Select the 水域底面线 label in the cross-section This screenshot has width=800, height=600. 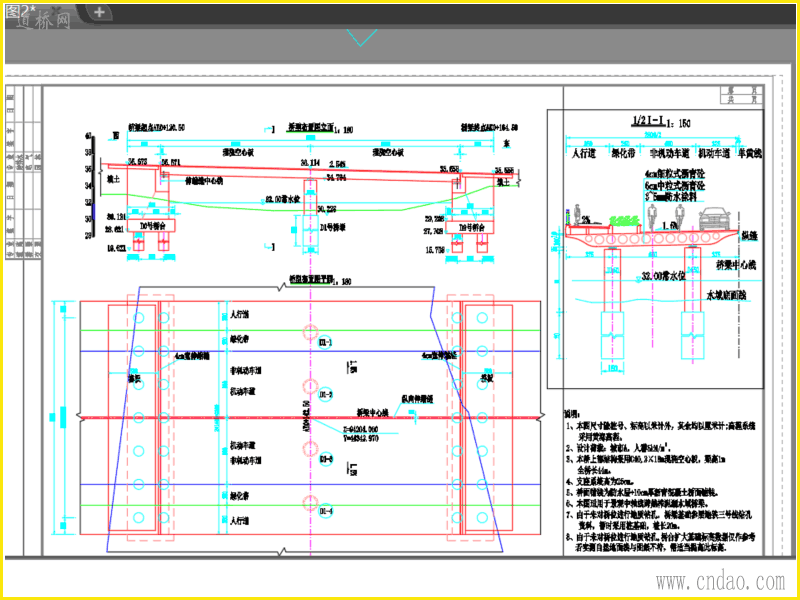(729, 295)
